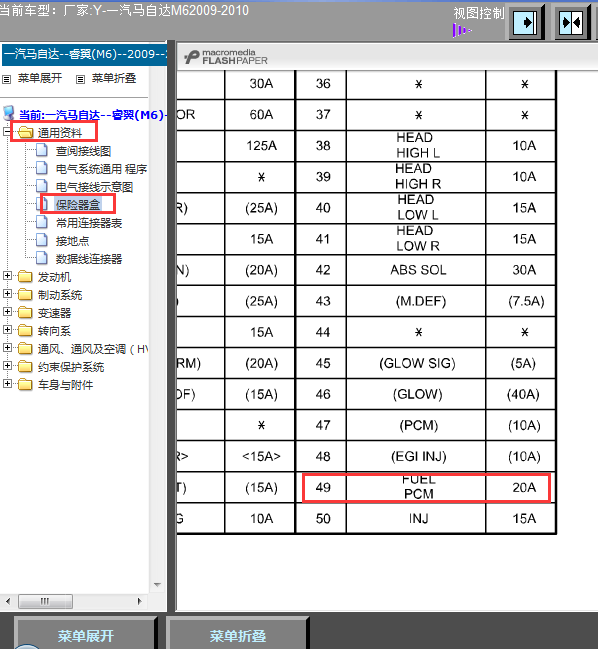
Task: Click the 视图控制 label
Action: tap(479, 13)
